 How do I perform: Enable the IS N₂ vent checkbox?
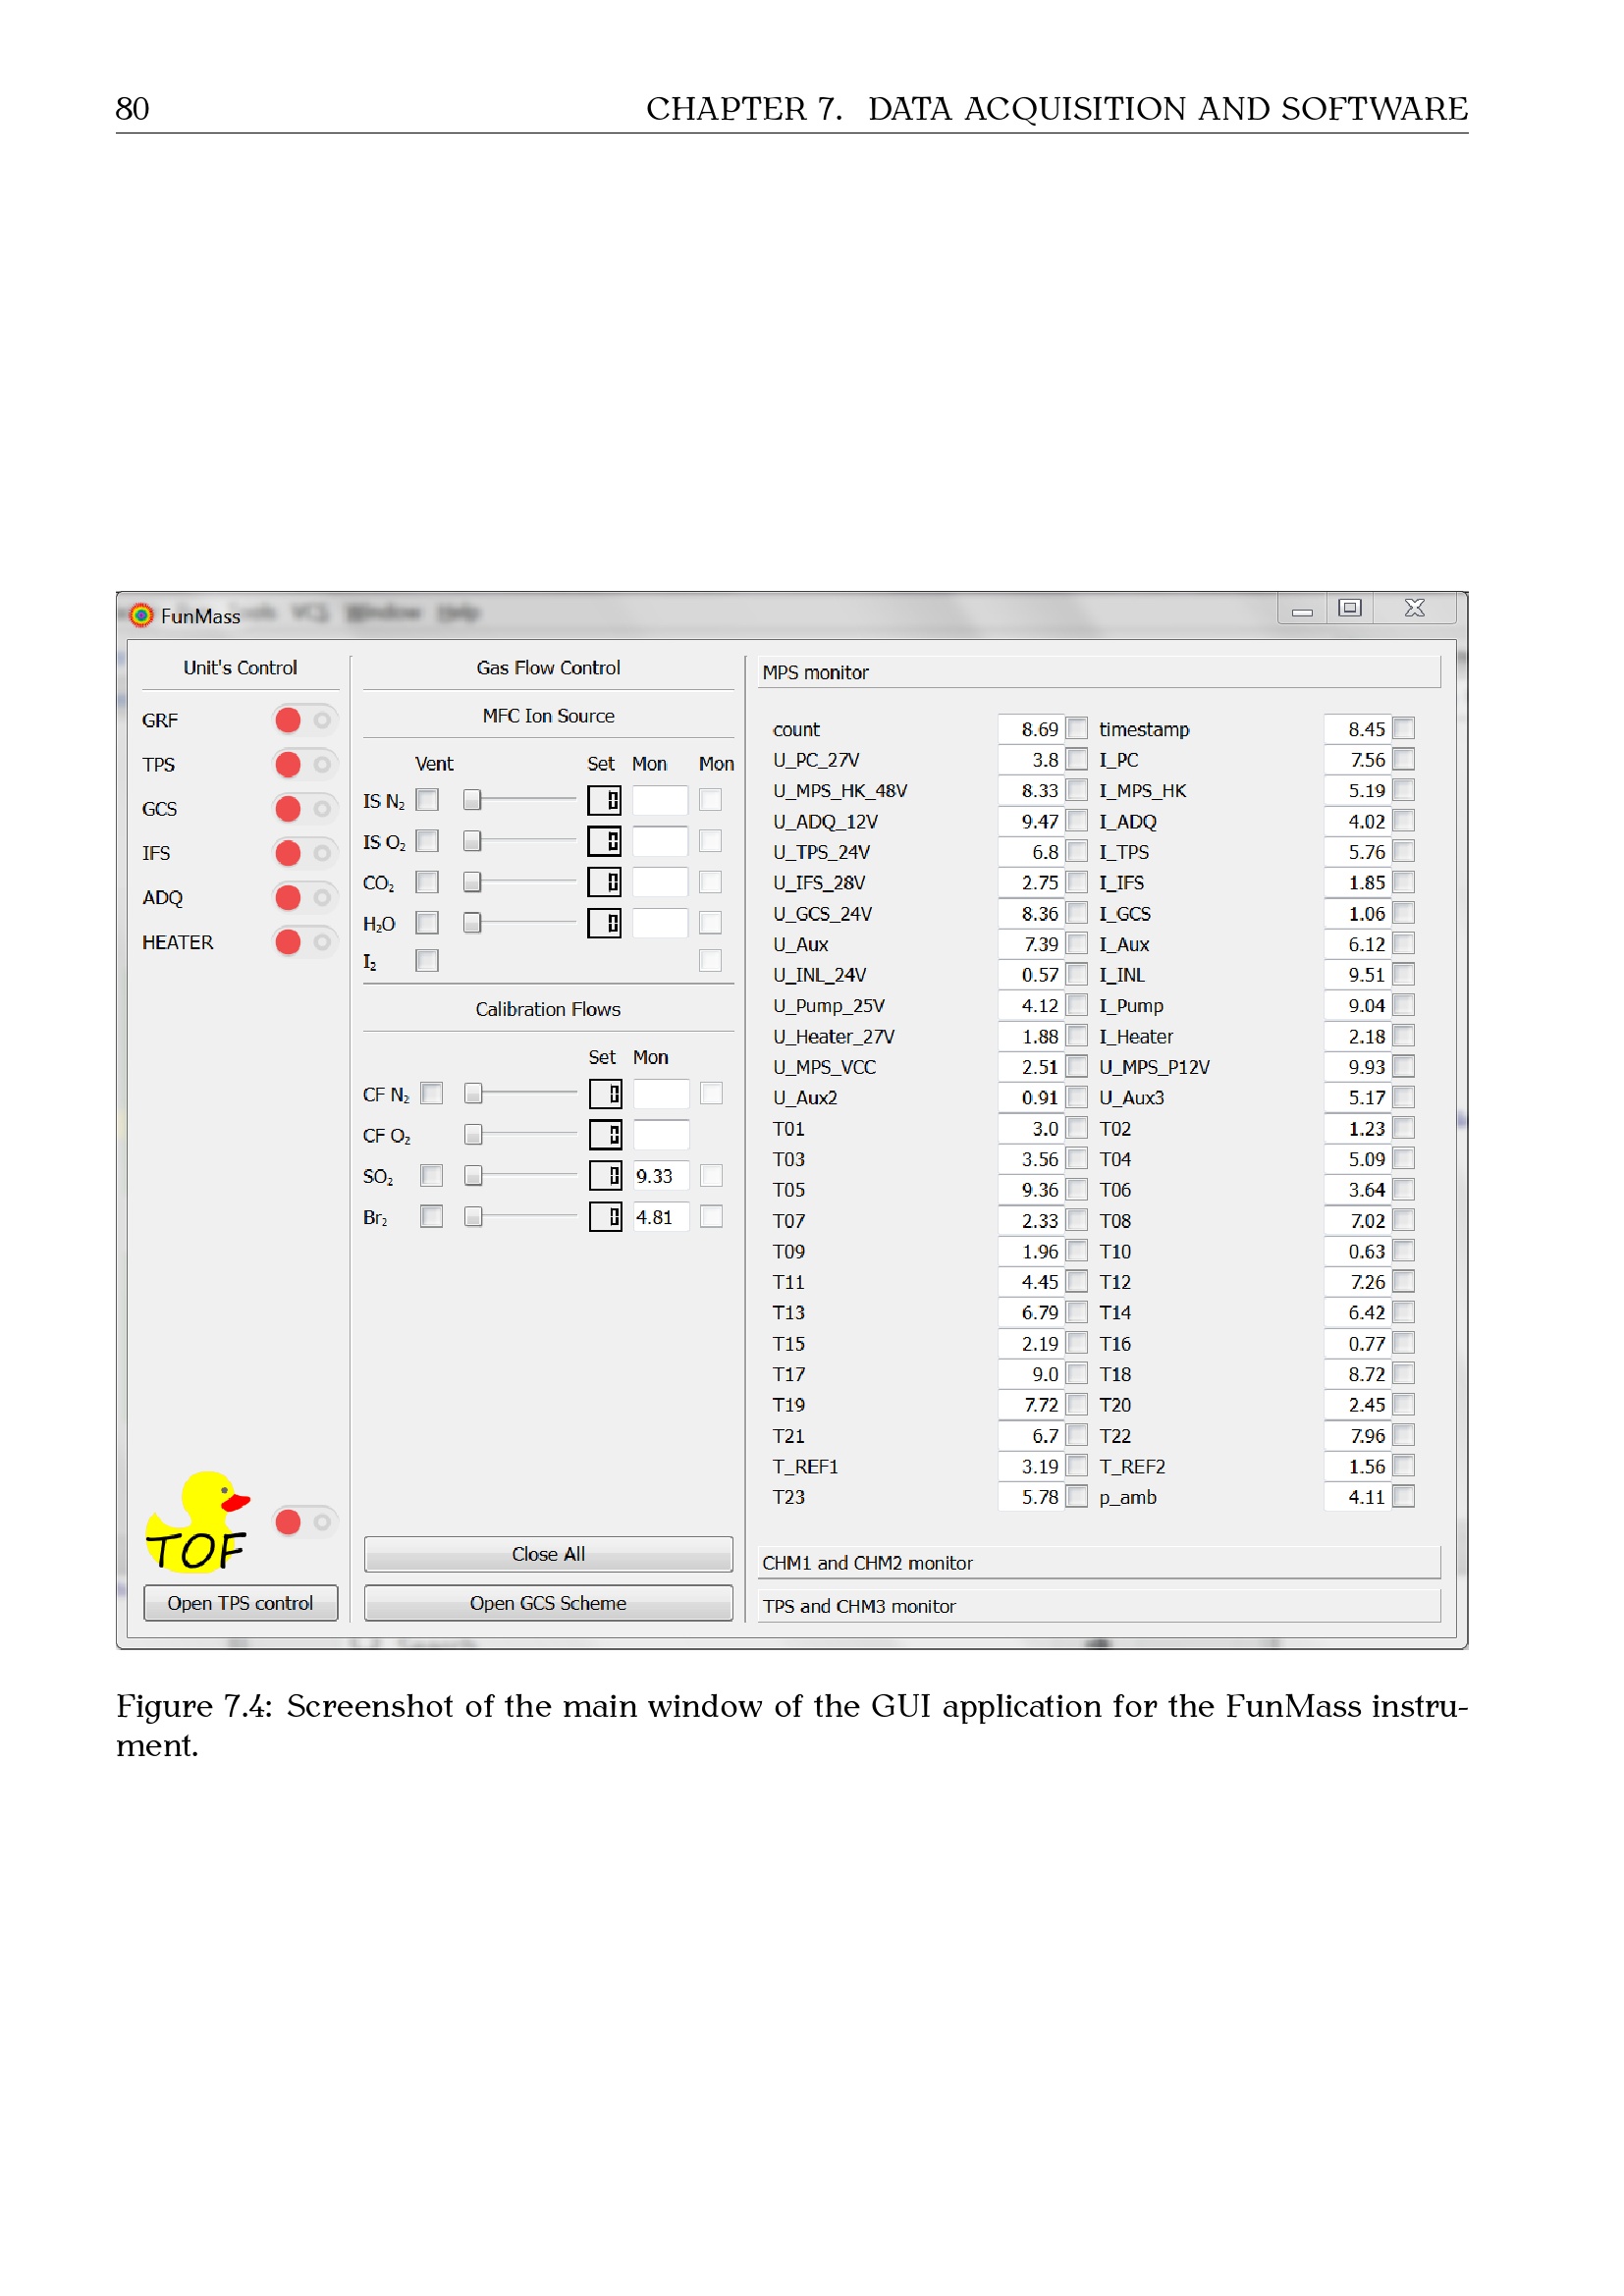point(427,800)
